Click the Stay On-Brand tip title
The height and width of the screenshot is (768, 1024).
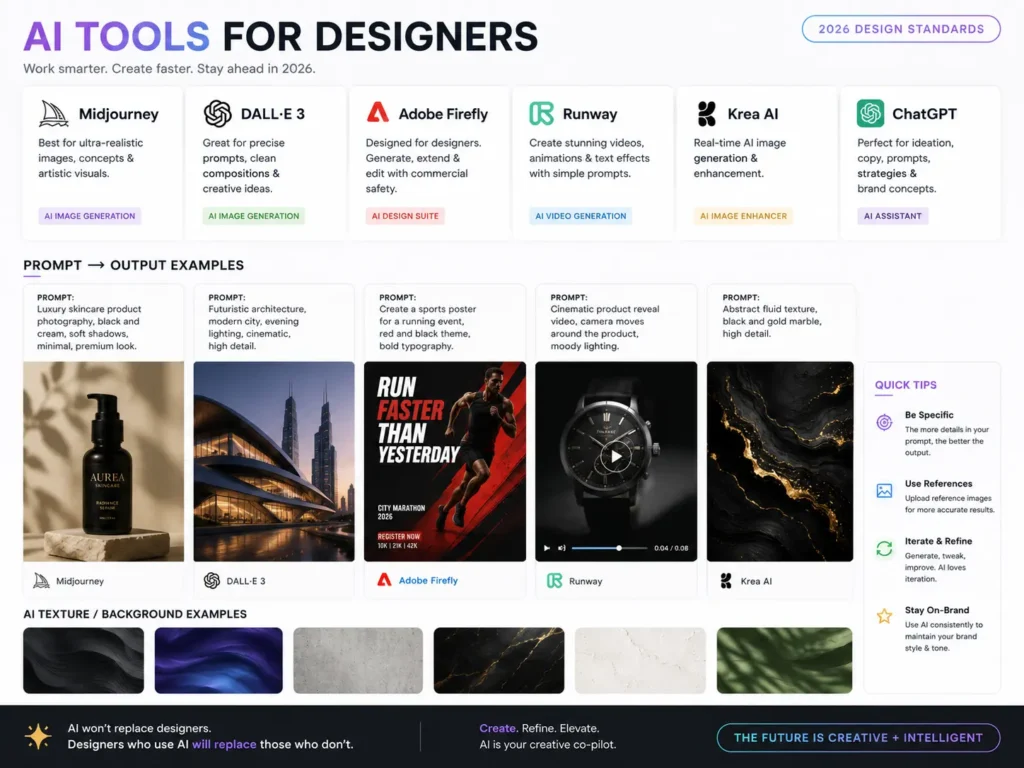pos(936,610)
